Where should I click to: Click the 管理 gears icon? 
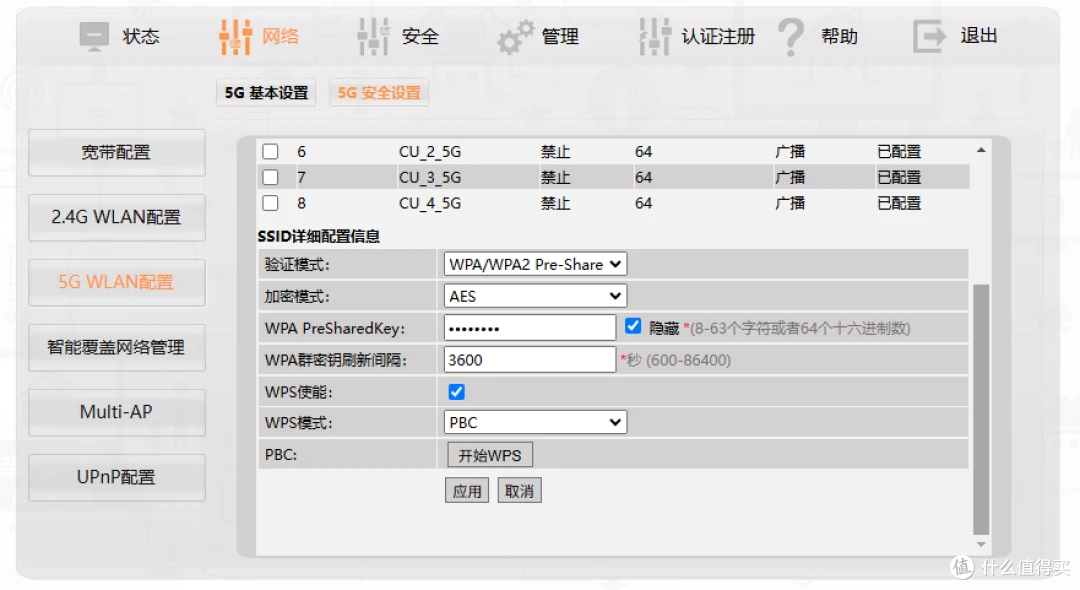pos(515,37)
